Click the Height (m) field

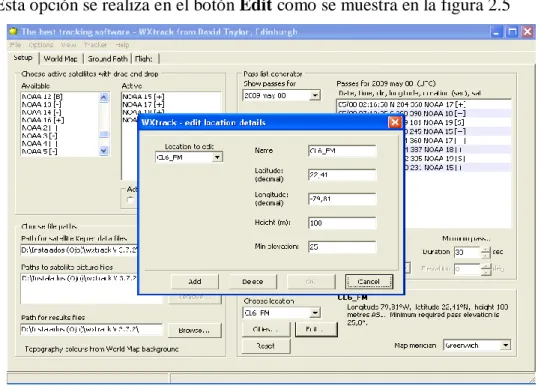pyautogui.click(x=342, y=223)
